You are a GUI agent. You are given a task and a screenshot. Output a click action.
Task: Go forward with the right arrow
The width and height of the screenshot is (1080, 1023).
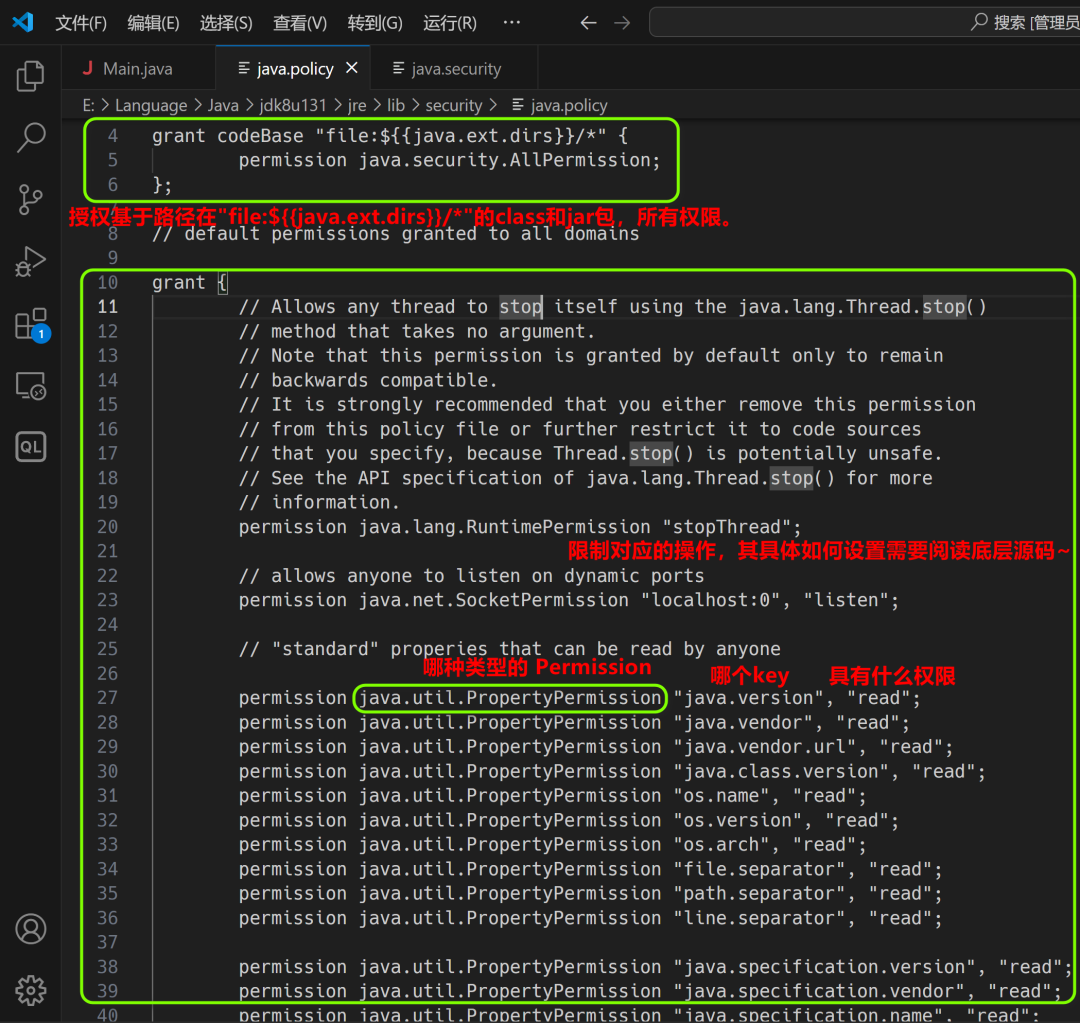622,23
